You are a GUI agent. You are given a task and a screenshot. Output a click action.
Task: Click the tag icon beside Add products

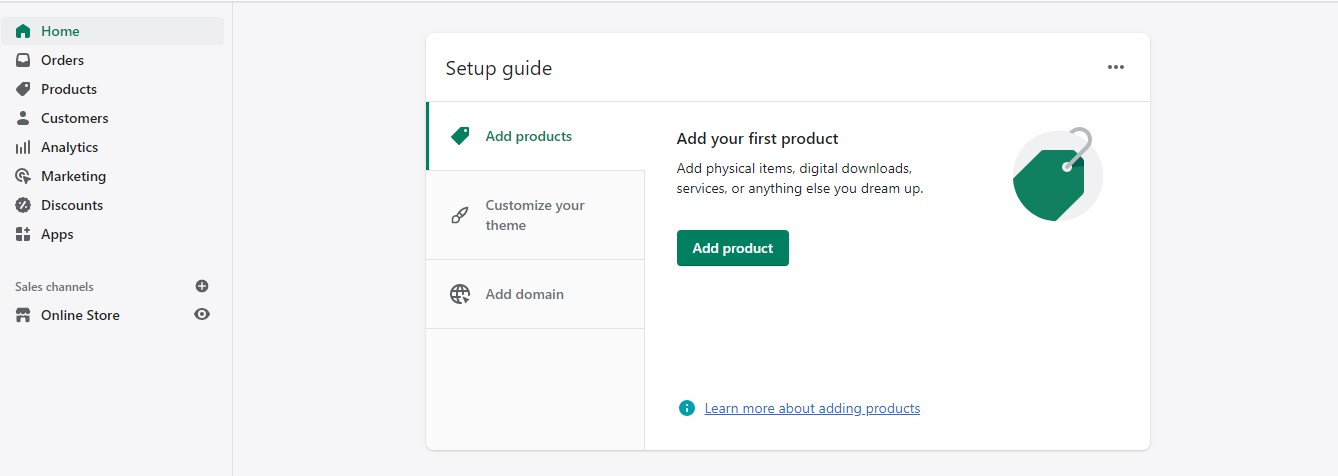pos(460,136)
